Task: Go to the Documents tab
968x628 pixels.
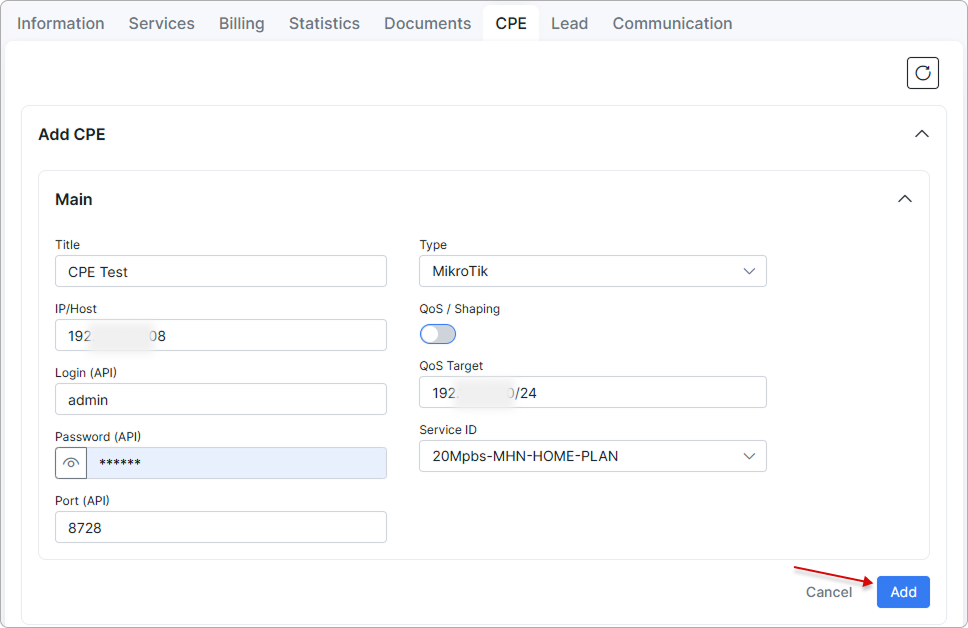Action: [x=427, y=23]
